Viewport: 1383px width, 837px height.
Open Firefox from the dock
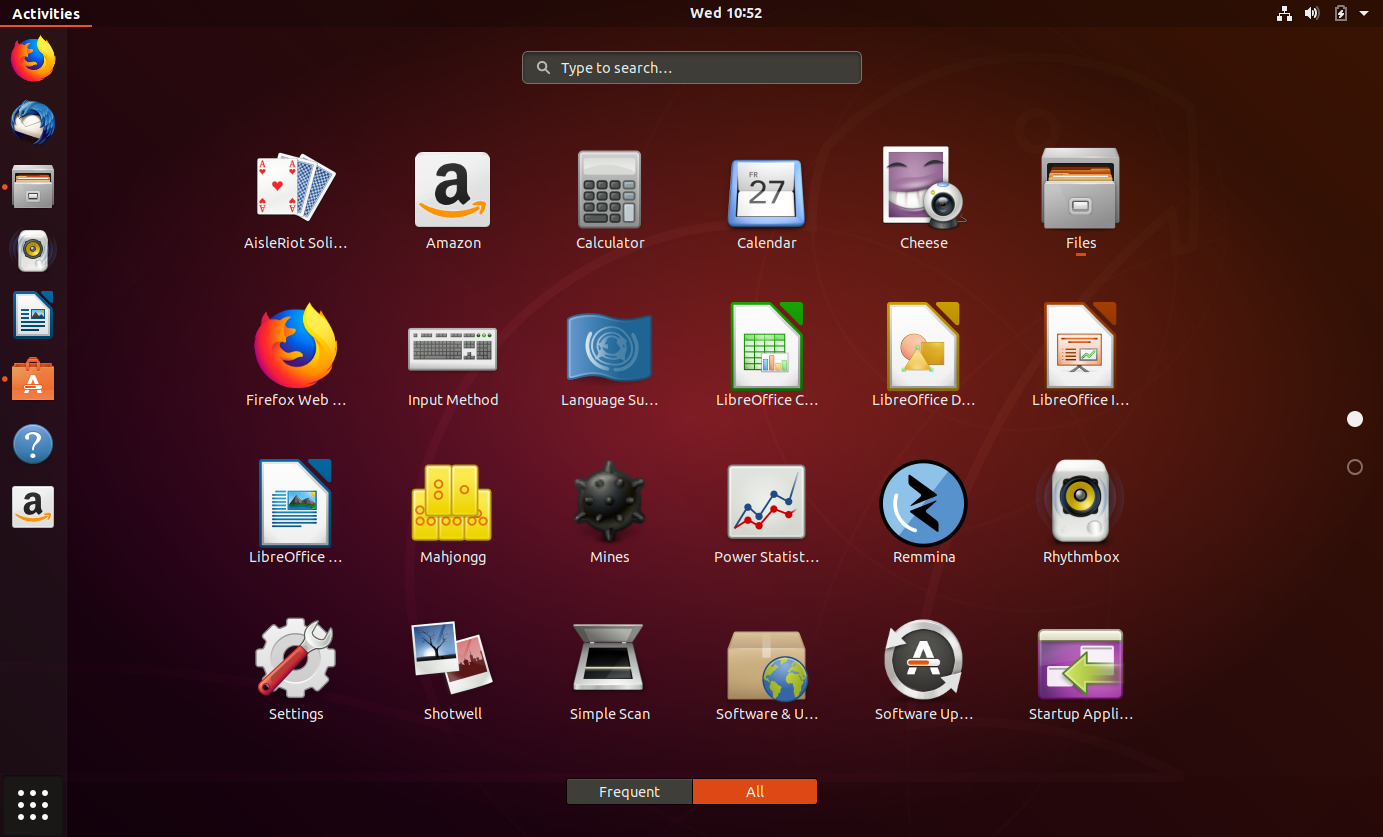click(33, 59)
